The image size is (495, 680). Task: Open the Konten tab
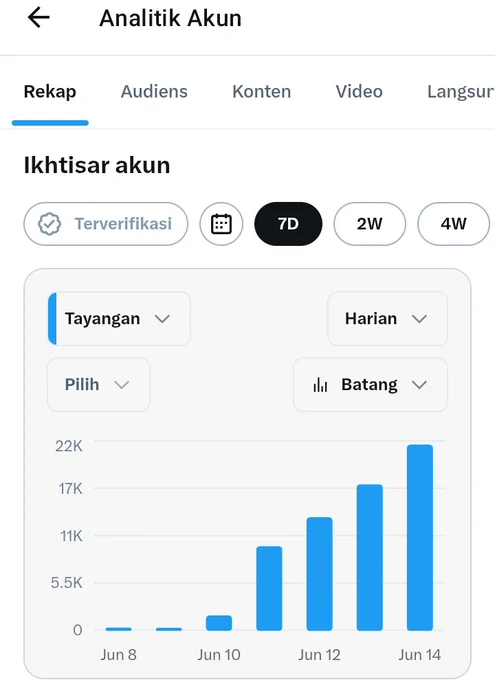click(262, 92)
